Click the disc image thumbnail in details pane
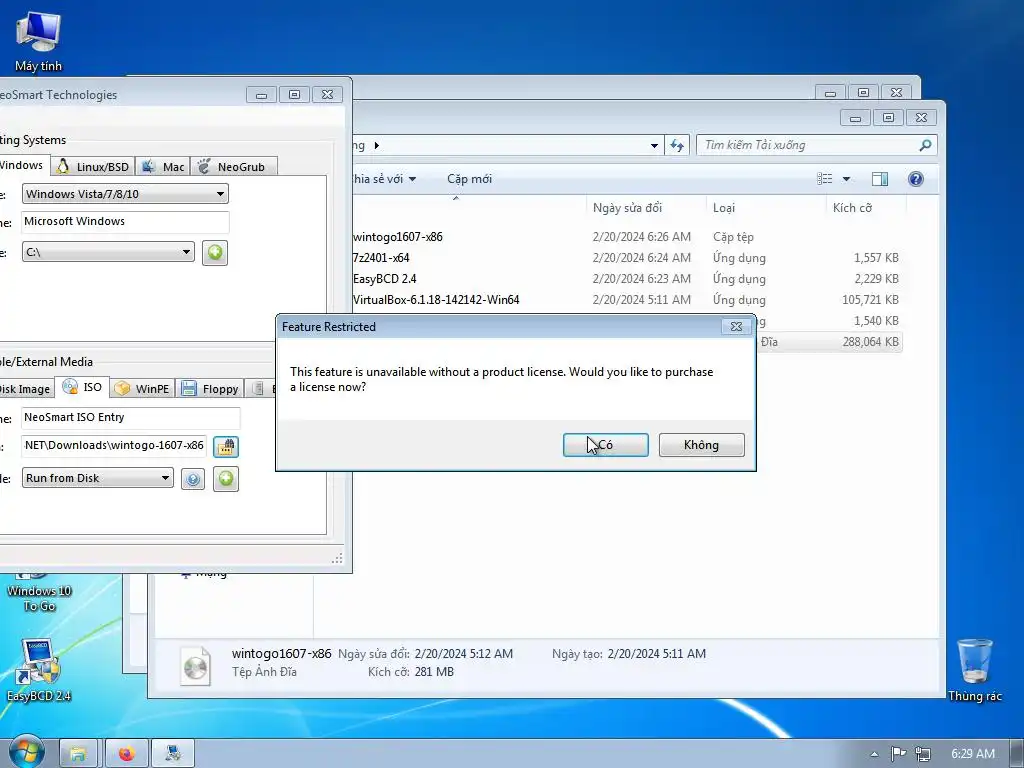This screenshot has width=1024, height=768. 196,665
